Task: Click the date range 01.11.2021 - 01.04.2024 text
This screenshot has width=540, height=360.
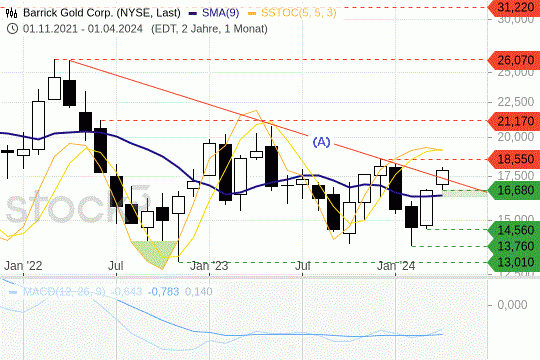Action: pyautogui.click(x=83, y=29)
